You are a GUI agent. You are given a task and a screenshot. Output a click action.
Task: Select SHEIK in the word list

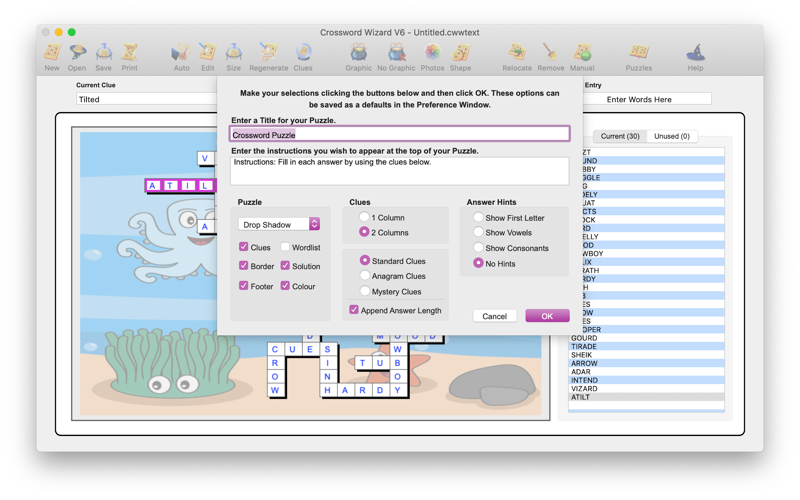646,355
